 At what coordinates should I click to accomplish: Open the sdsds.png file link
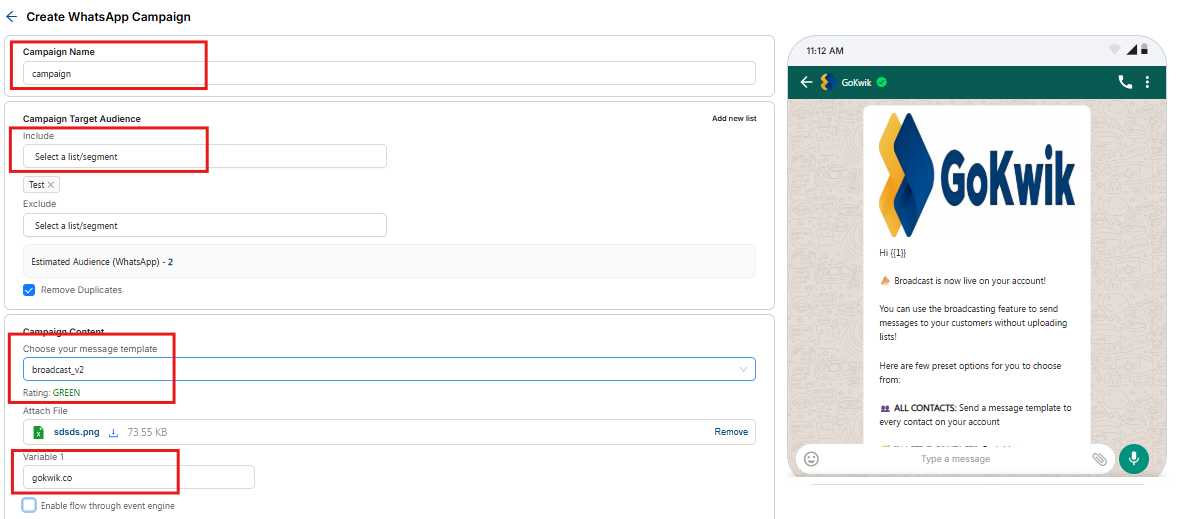coord(77,432)
